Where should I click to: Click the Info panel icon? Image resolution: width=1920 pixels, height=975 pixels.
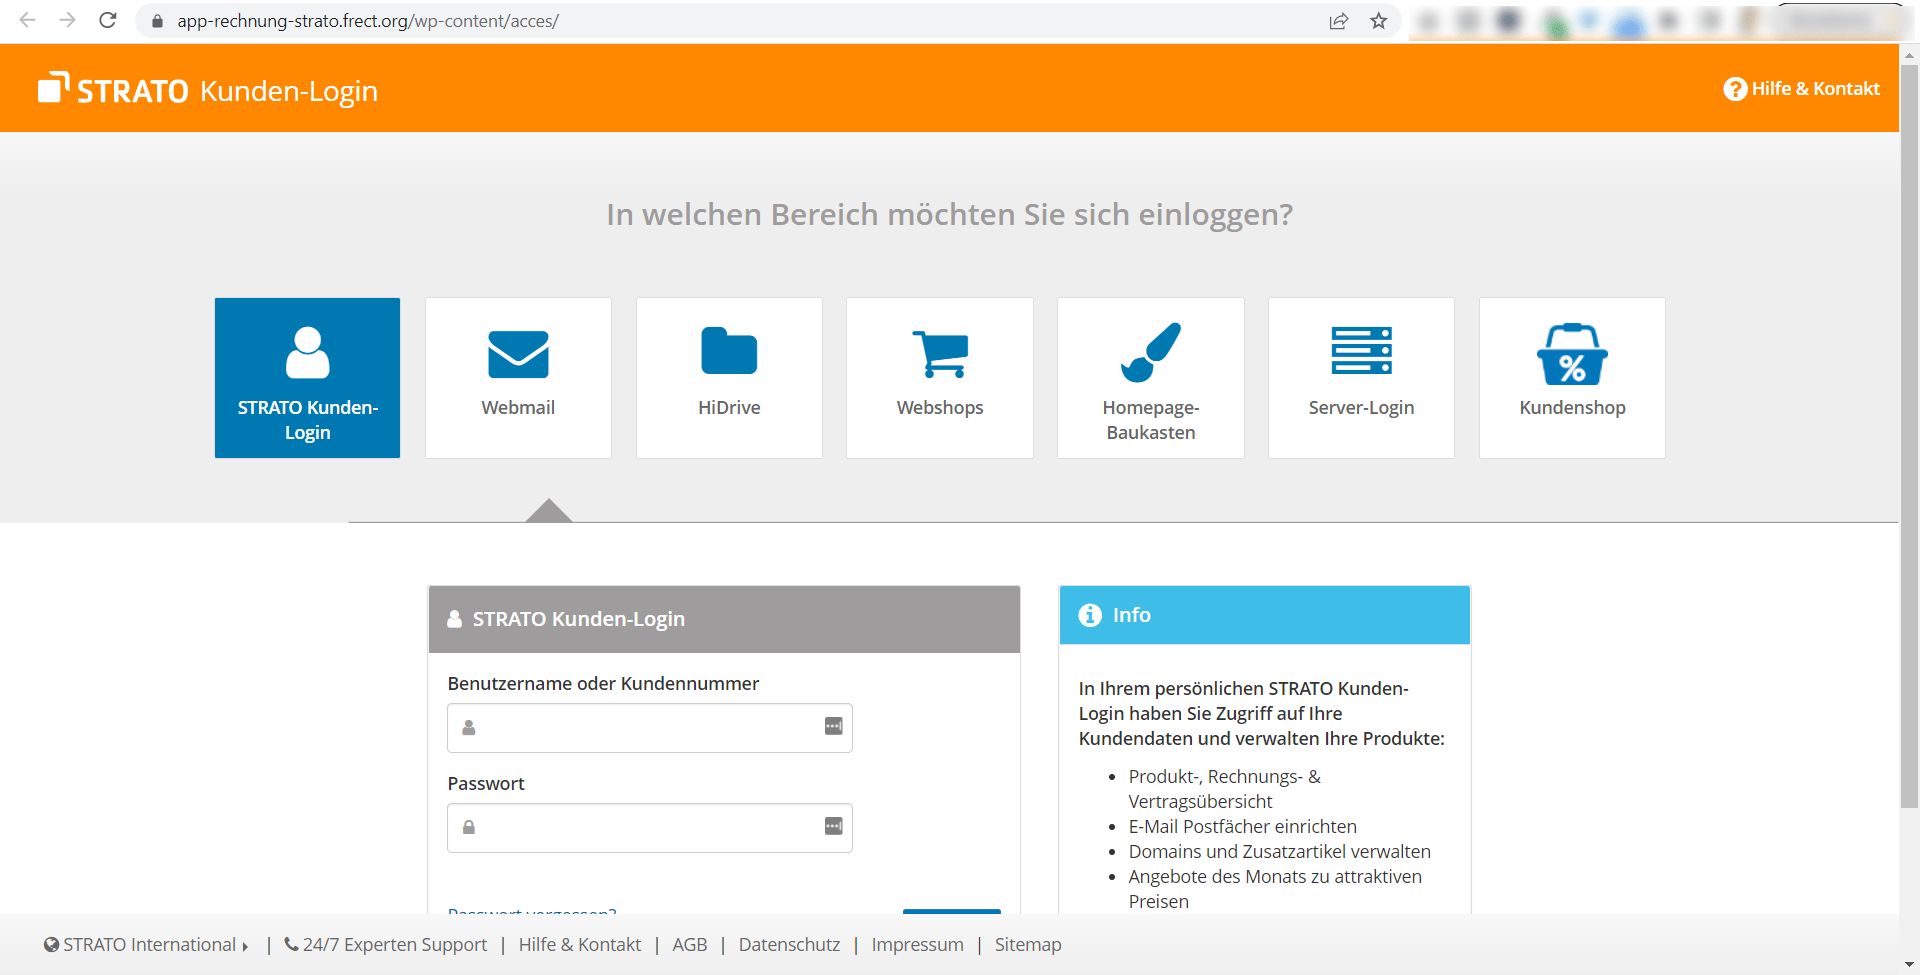tap(1090, 615)
